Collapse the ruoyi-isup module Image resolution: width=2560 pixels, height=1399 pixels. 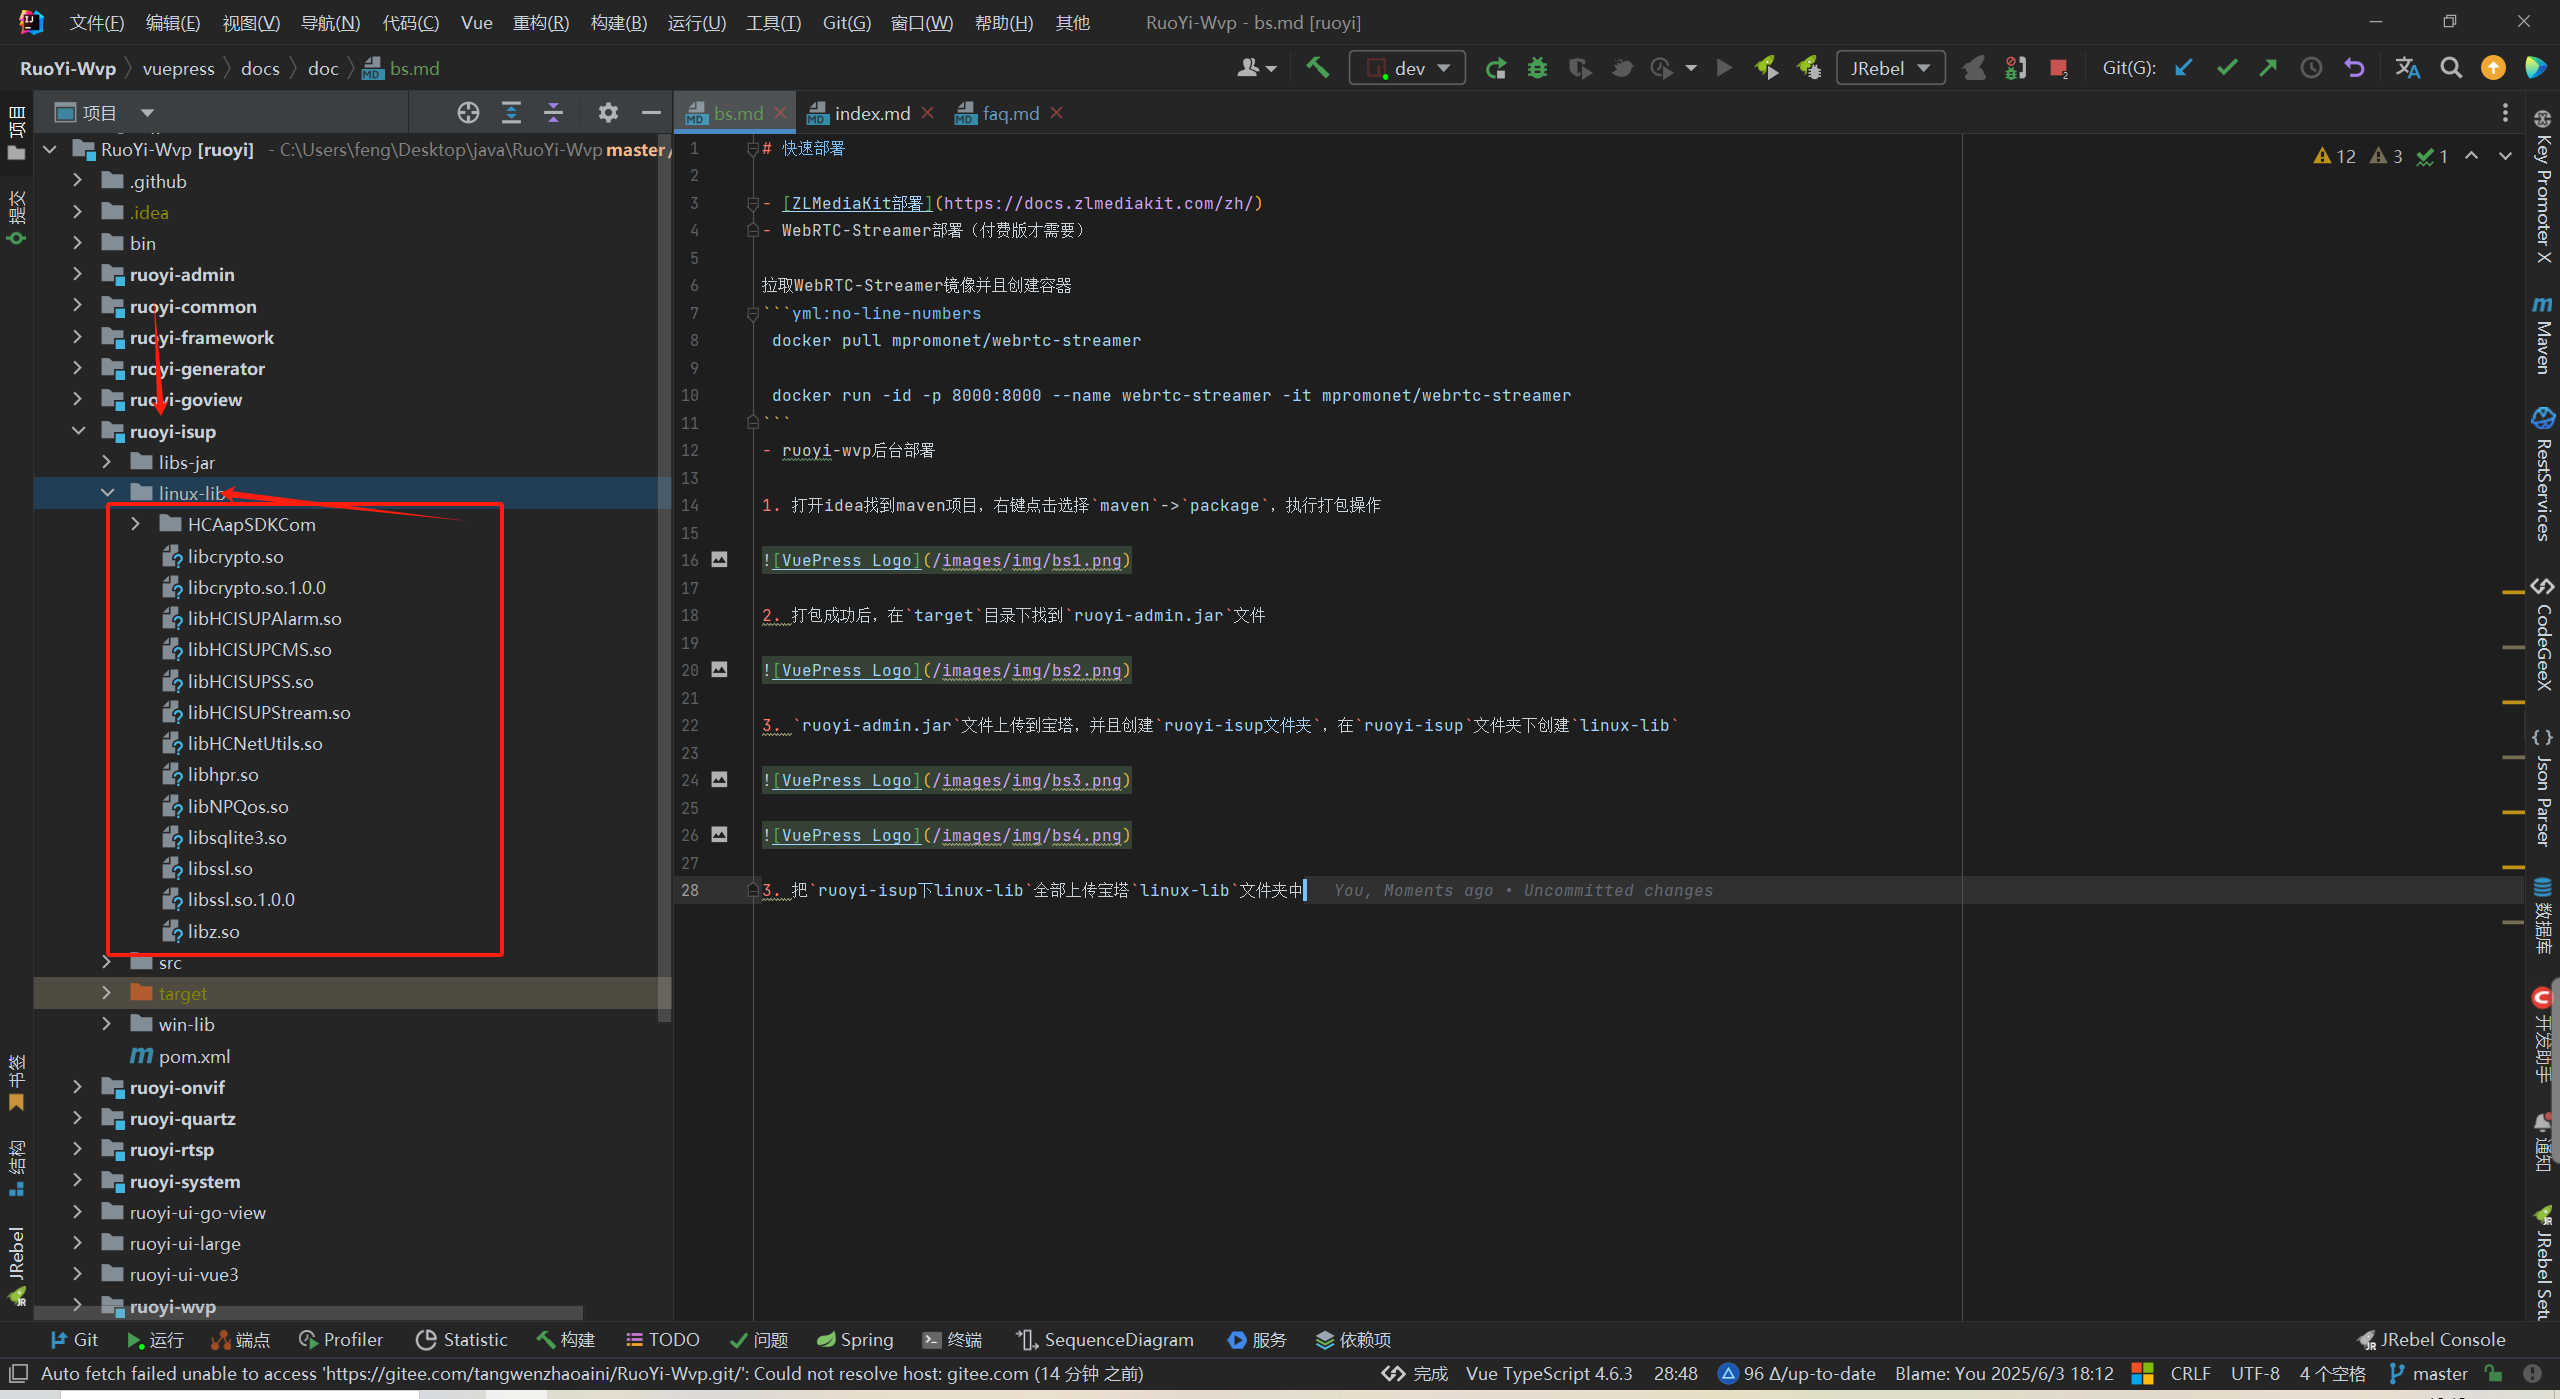pyautogui.click(x=77, y=431)
